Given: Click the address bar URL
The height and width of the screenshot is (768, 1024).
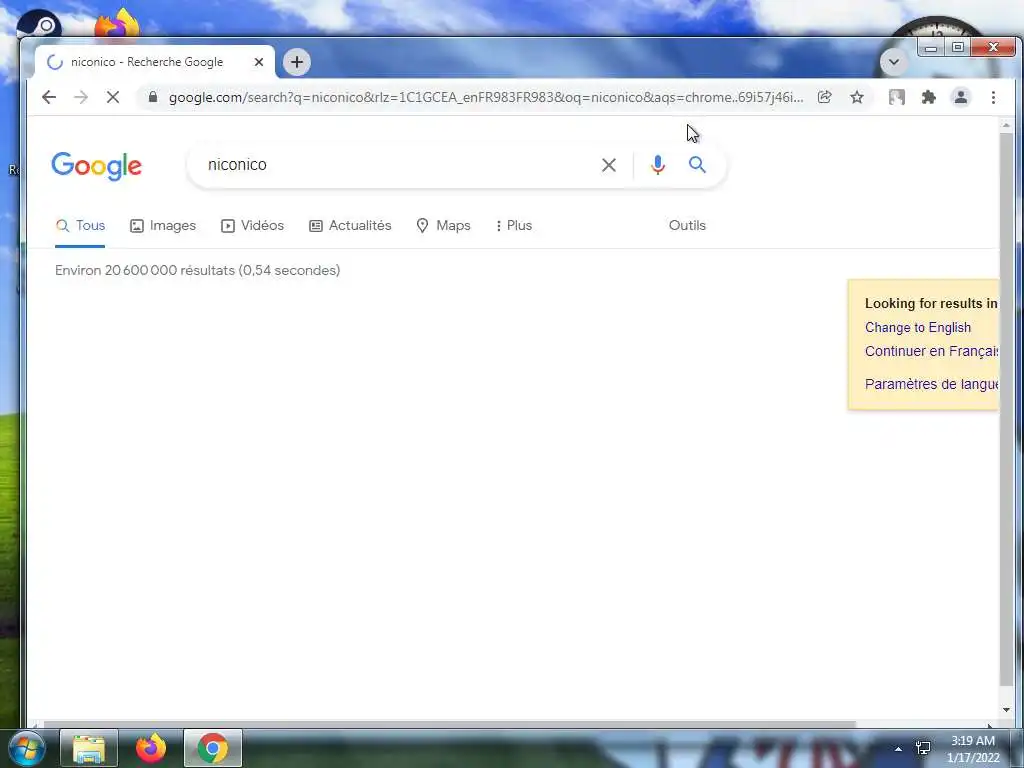Looking at the screenshot, I should [x=486, y=97].
